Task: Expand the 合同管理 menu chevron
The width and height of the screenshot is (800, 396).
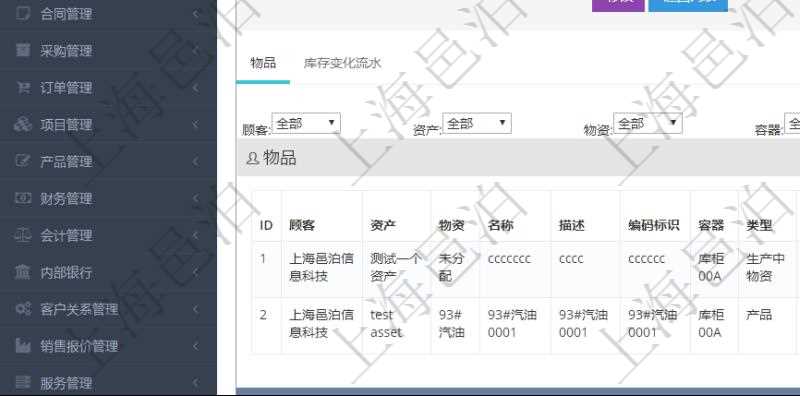Action: coord(195,14)
